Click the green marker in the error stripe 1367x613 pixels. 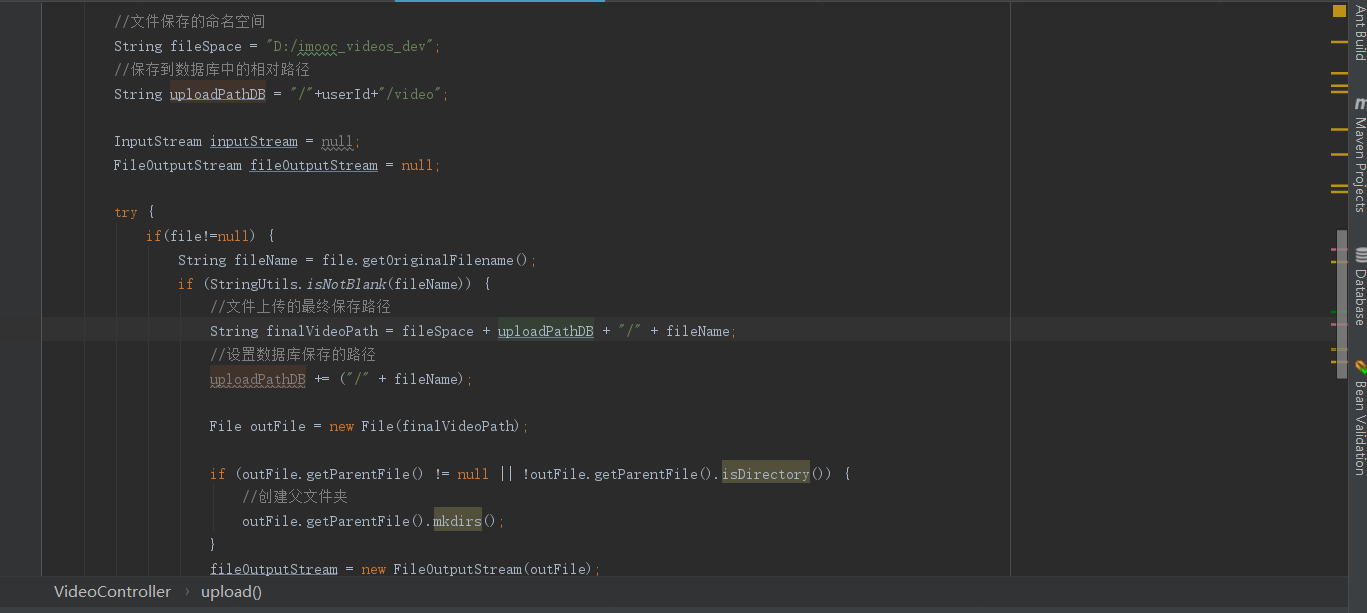(x=1334, y=313)
